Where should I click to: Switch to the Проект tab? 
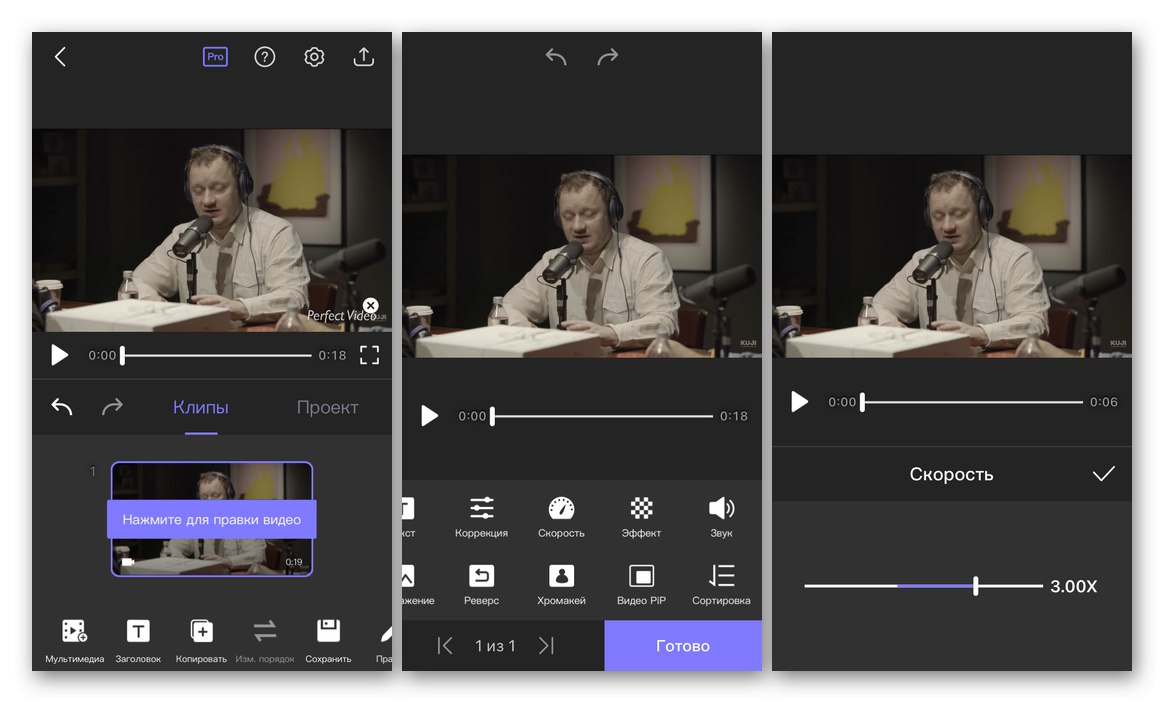pos(327,407)
